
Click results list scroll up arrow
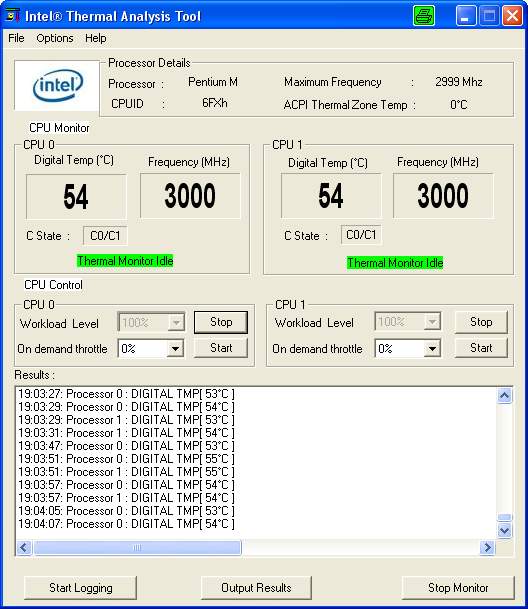504,396
